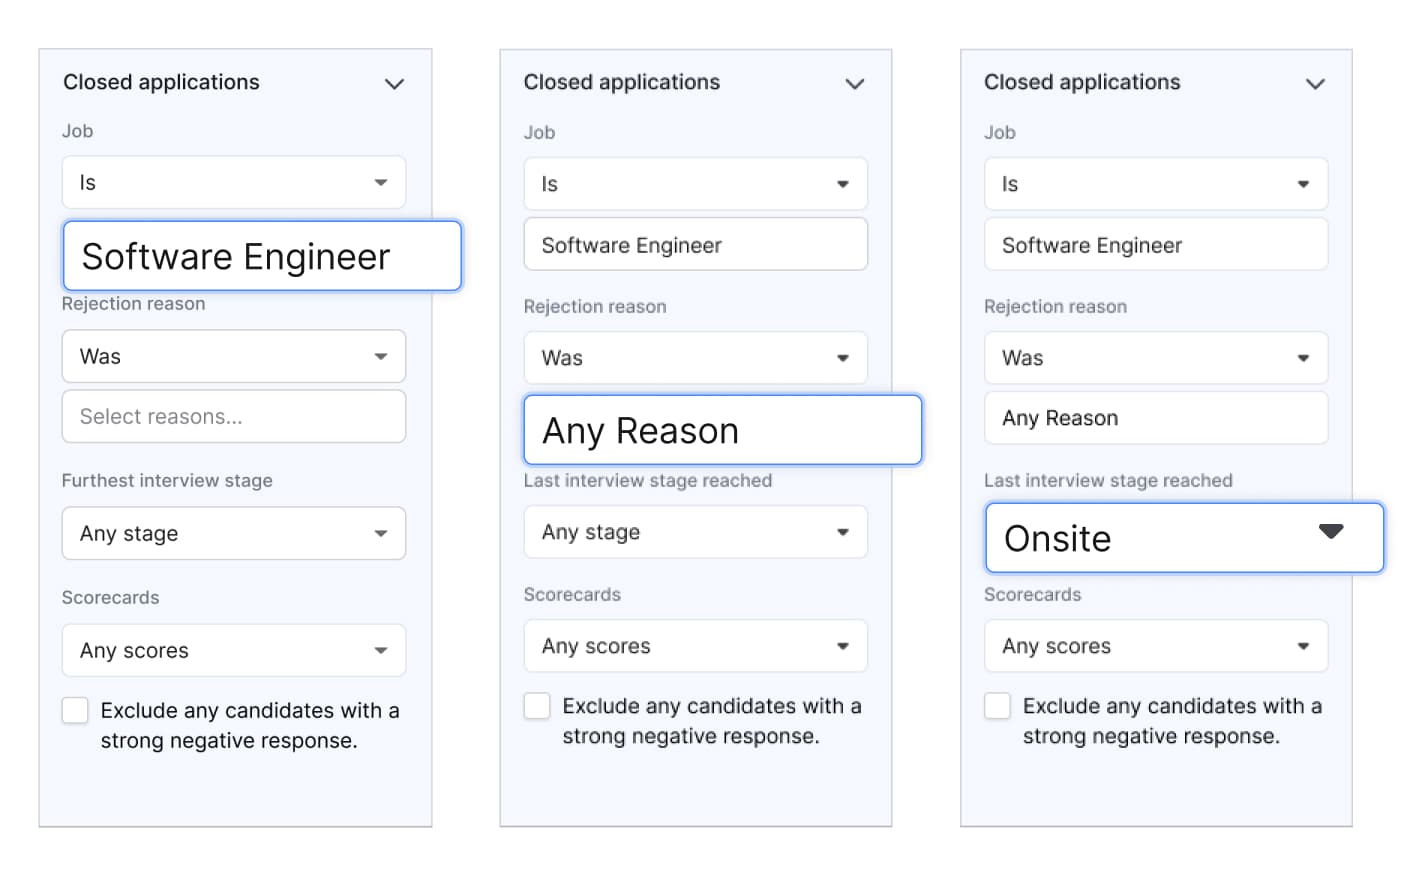Image resolution: width=1422 pixels, height=880 pixels.
Task: Click Any Reason field in right panel
Action: pos(1156,419)
